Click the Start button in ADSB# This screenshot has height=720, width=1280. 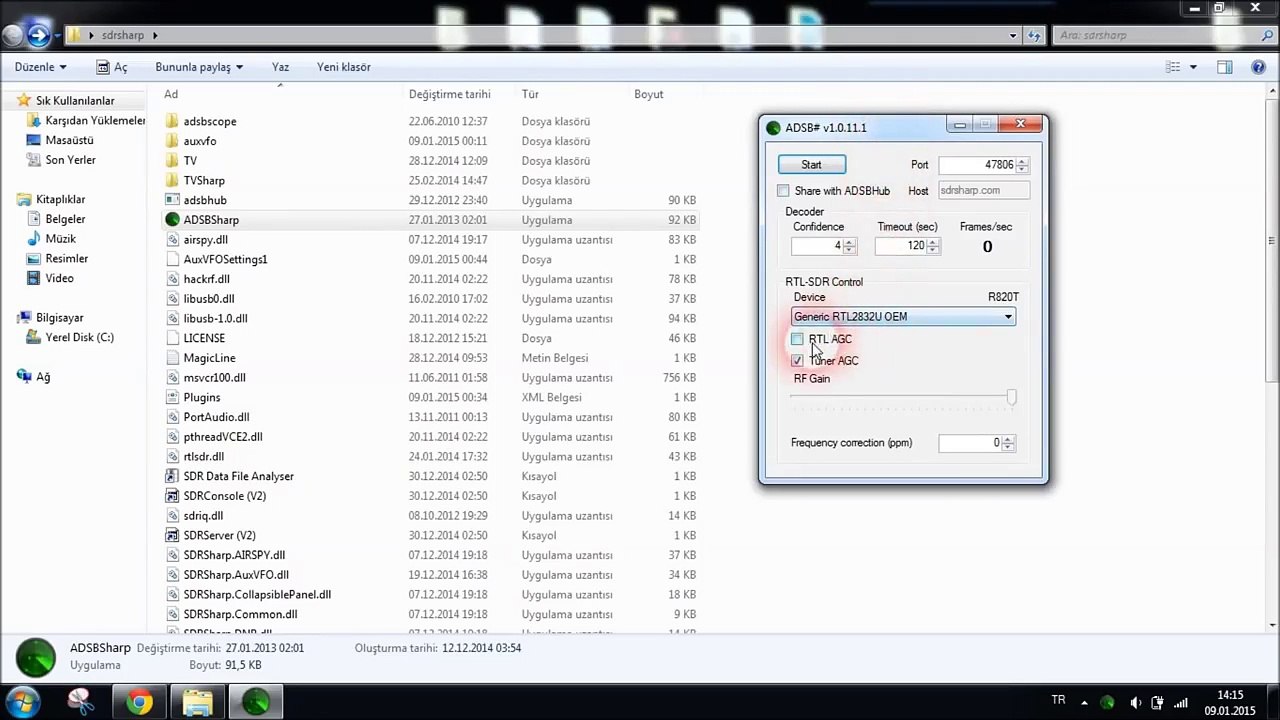[x=812, y=165]
